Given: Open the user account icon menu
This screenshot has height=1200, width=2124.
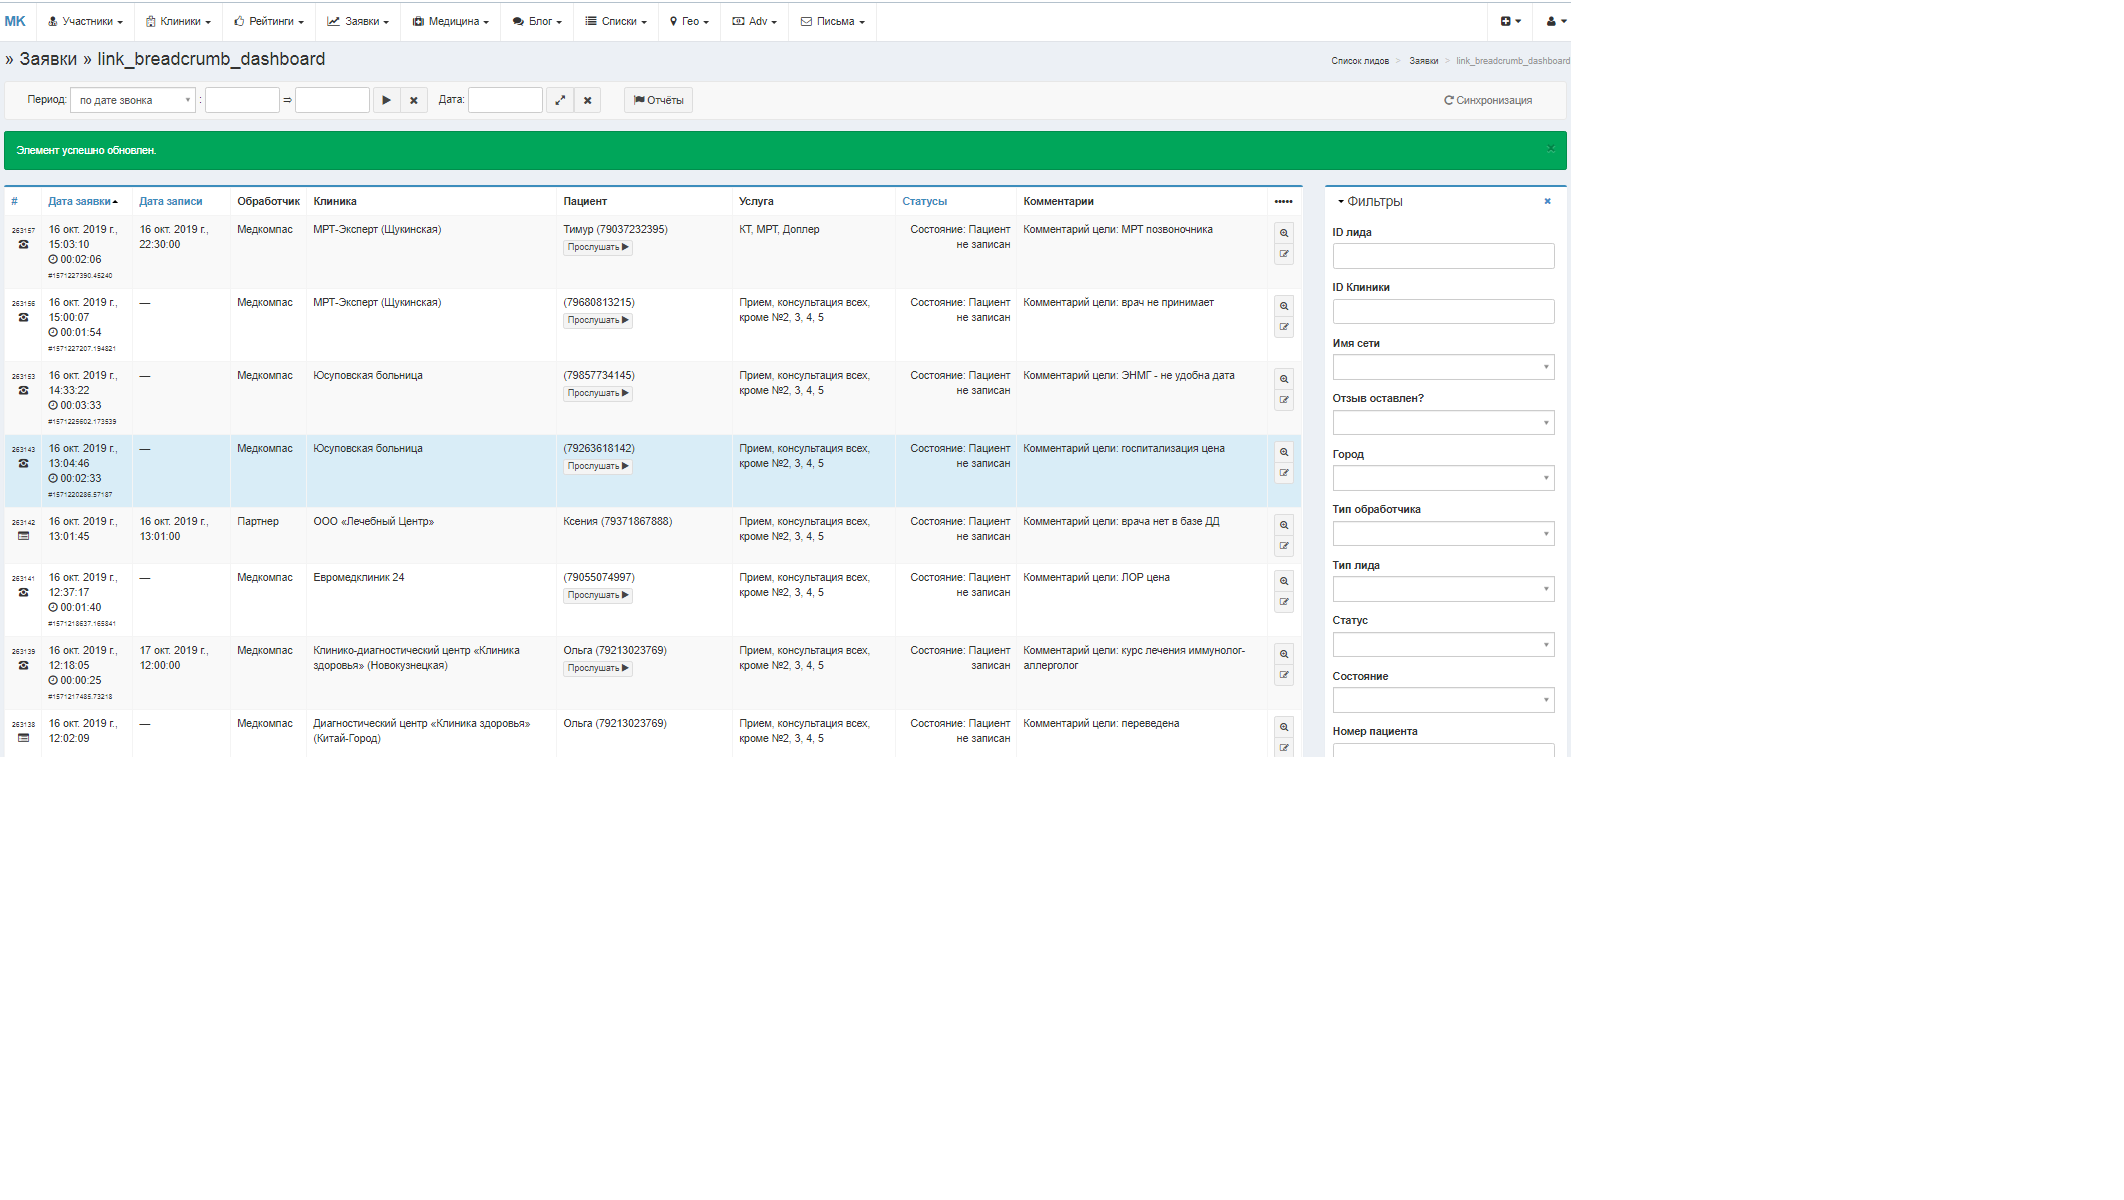Looking at the screenshot, I should (1555, 21).
